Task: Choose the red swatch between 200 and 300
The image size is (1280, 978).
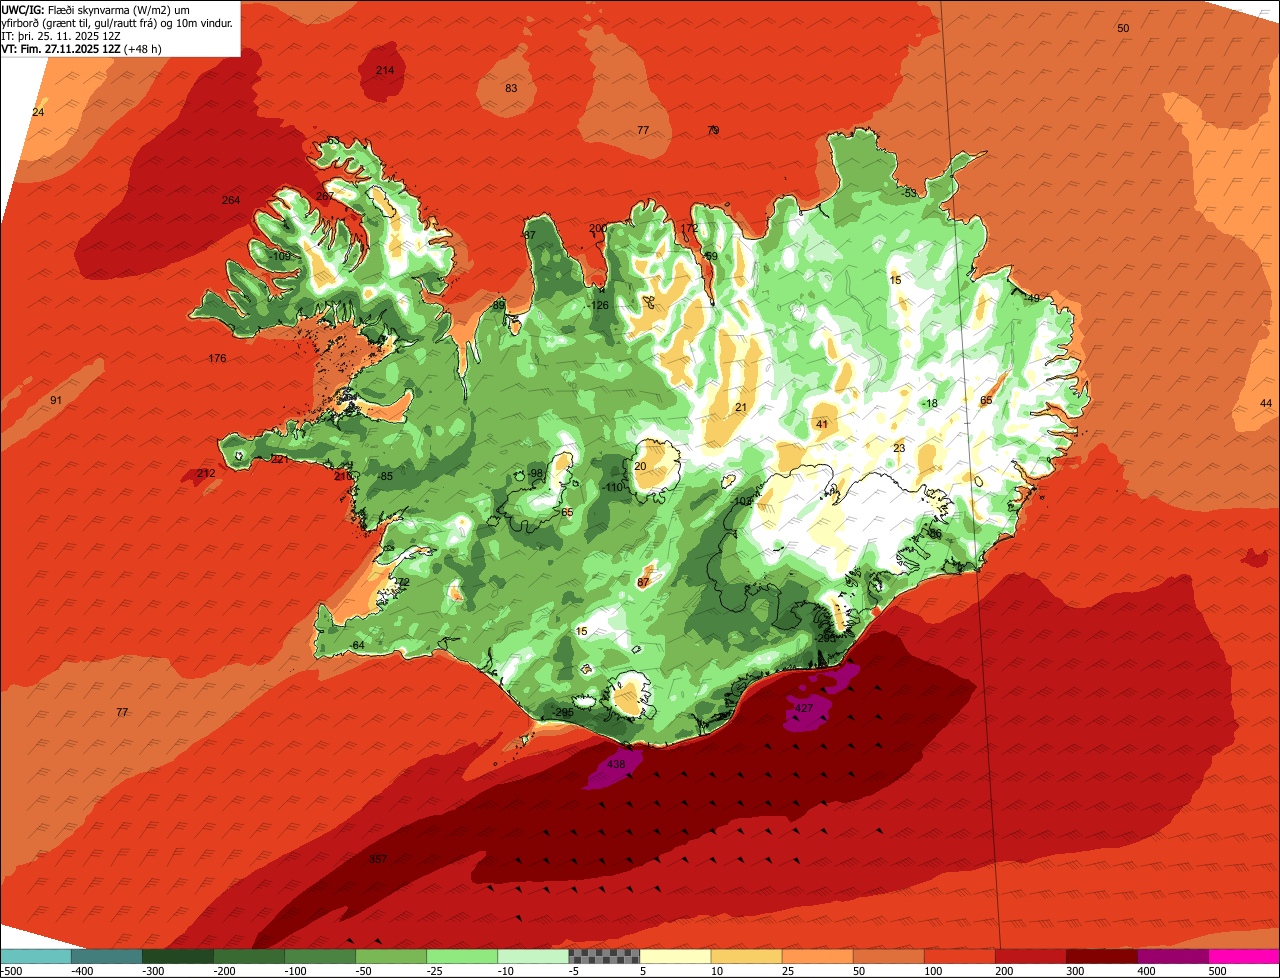Action: click(x=1030, y=956)
